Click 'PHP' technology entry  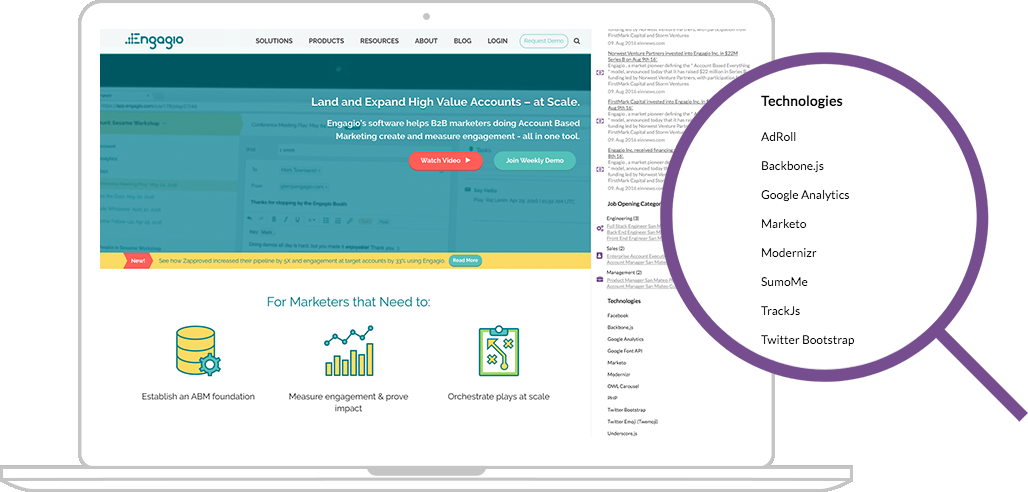[x=612, y=398]
